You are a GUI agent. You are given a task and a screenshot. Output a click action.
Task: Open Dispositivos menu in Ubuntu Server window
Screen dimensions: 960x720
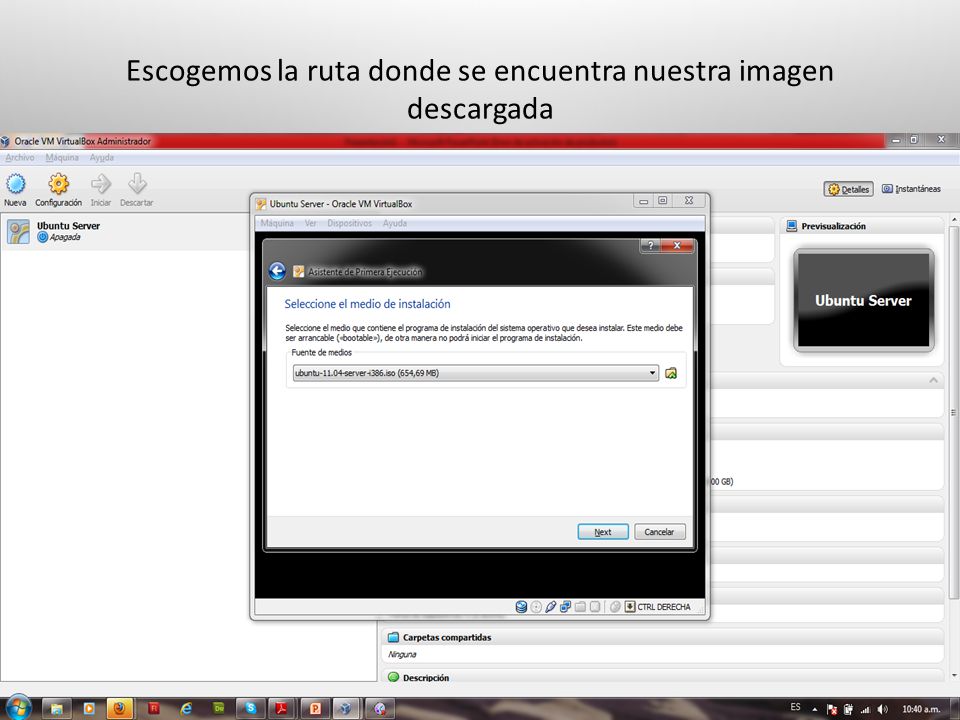point(350,223)
